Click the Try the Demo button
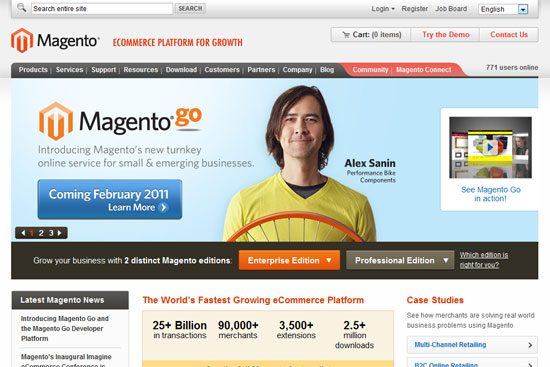Screen dimensions: 550x367 coord(445,35)
